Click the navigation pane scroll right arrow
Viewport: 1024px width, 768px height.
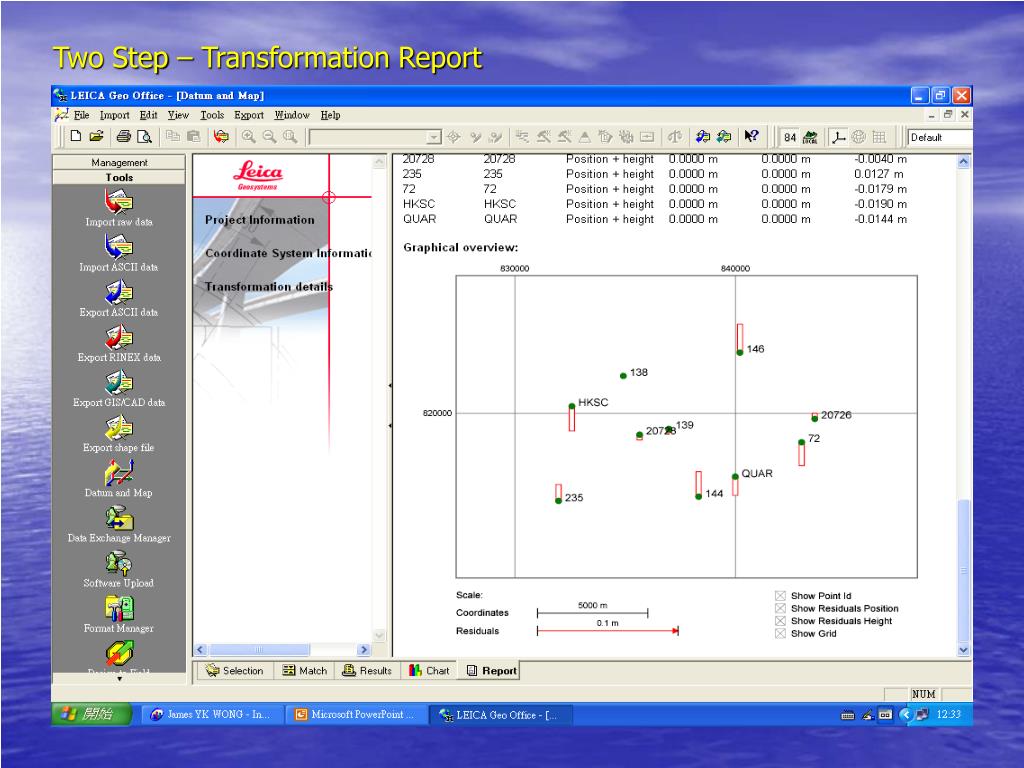364,650
